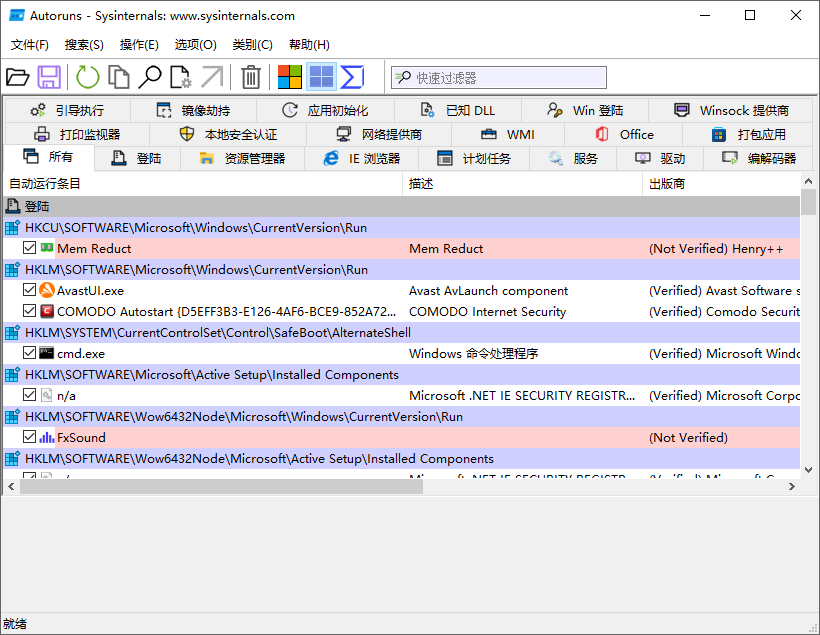Click the Copy documents toolbar icon
The height and width of the screenshot is (635, 820).
pyautogui.click(x=119, y=77)
